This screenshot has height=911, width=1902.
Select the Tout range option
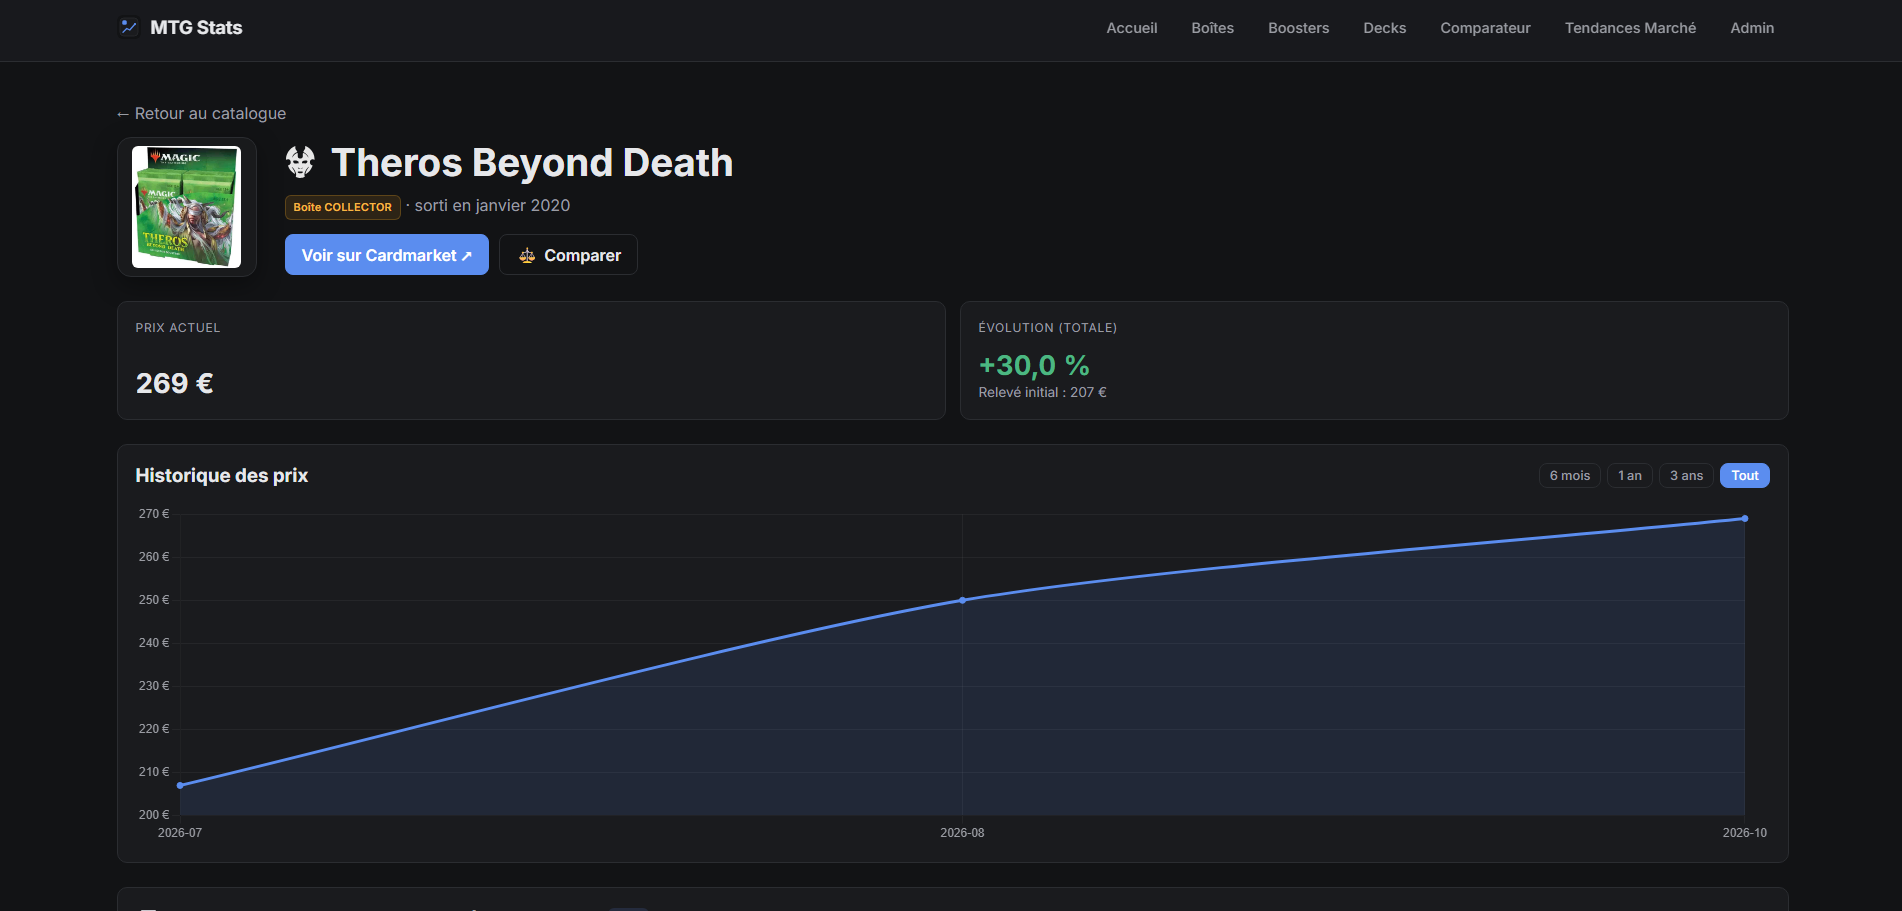pos(1745,476)
